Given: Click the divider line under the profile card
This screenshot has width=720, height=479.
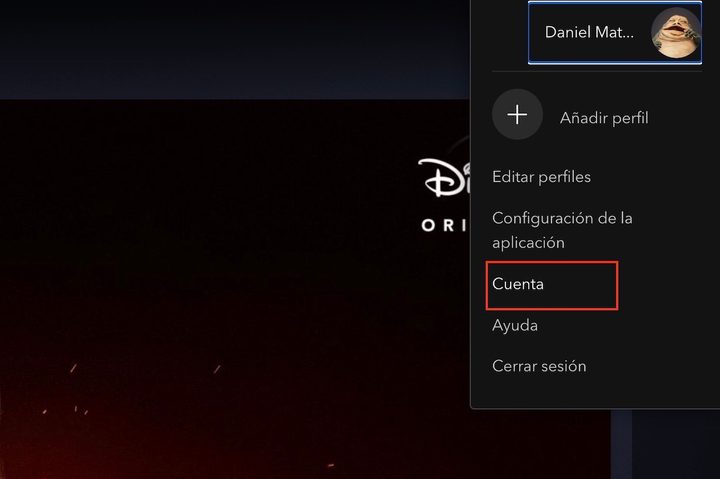Looking at the screenshot, I should point(597,72).
